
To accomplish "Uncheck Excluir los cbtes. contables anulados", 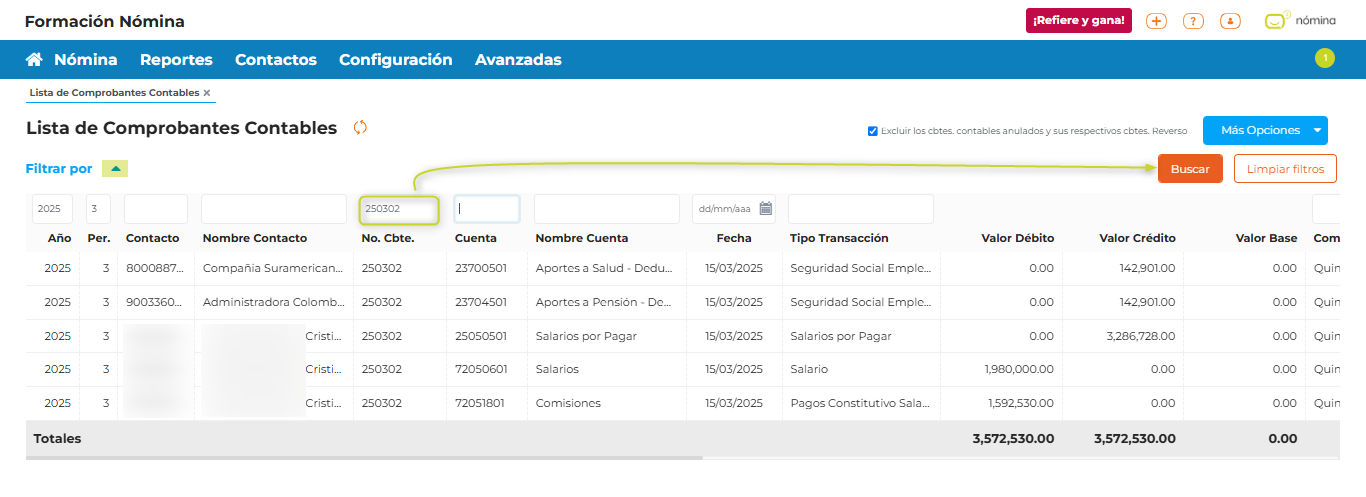I will point(873,131).
